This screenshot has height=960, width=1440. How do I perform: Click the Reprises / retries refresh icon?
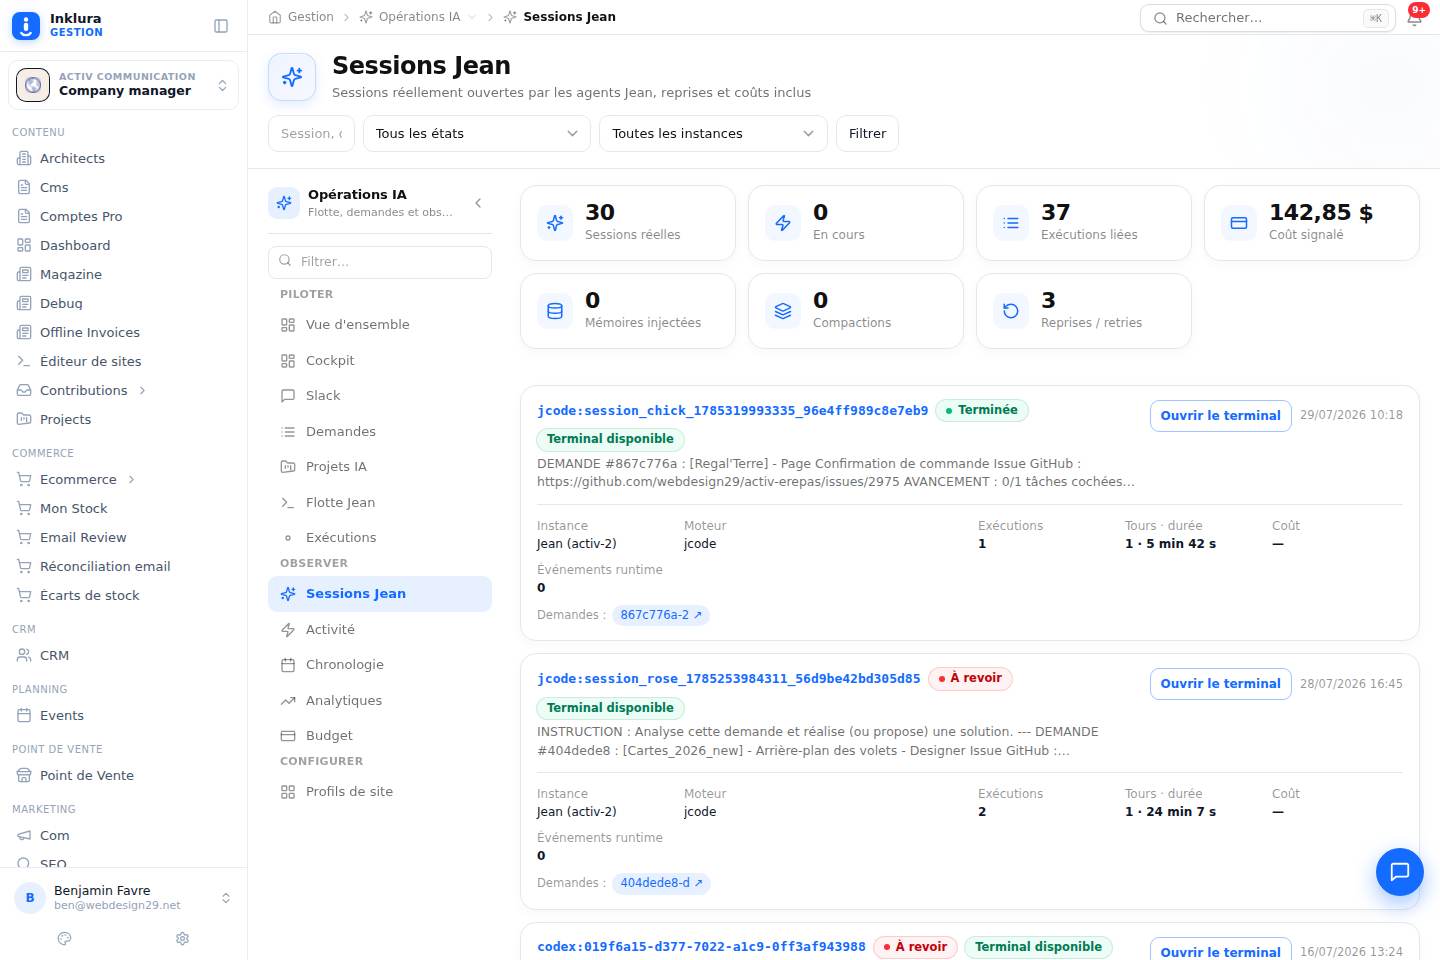(1011, 311)
